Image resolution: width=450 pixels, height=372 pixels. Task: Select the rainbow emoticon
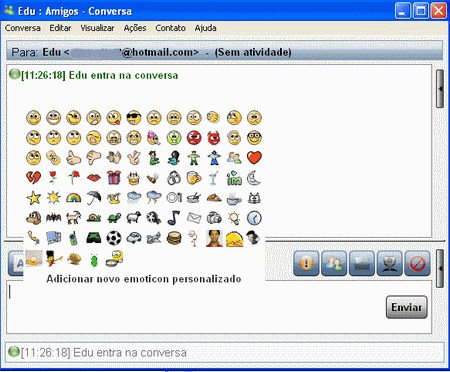[x=74, y=198]
